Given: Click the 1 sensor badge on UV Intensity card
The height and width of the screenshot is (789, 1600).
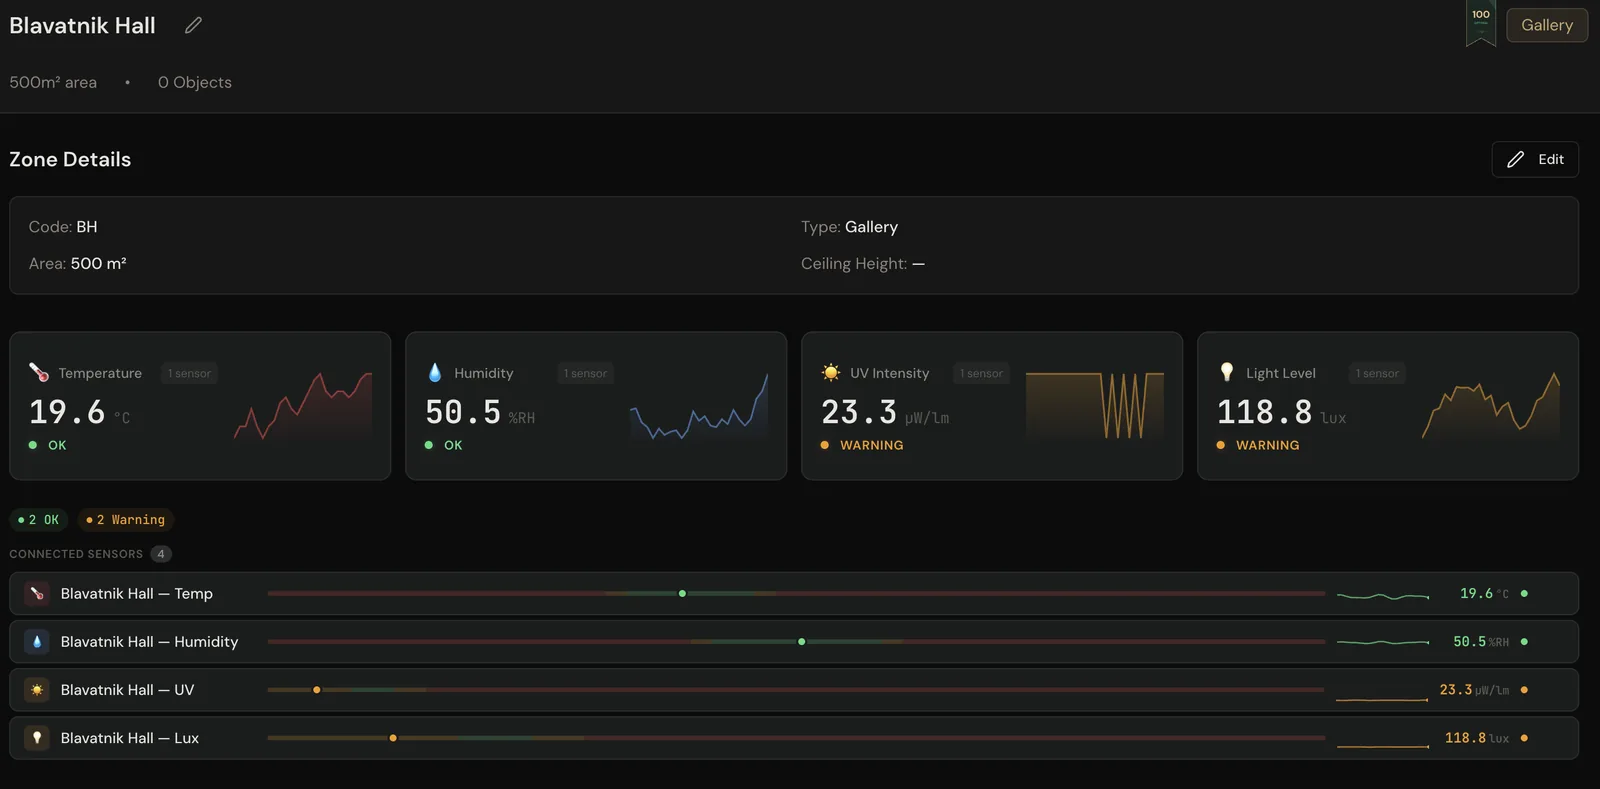Looking at the screenshot, I should point(981,373).
